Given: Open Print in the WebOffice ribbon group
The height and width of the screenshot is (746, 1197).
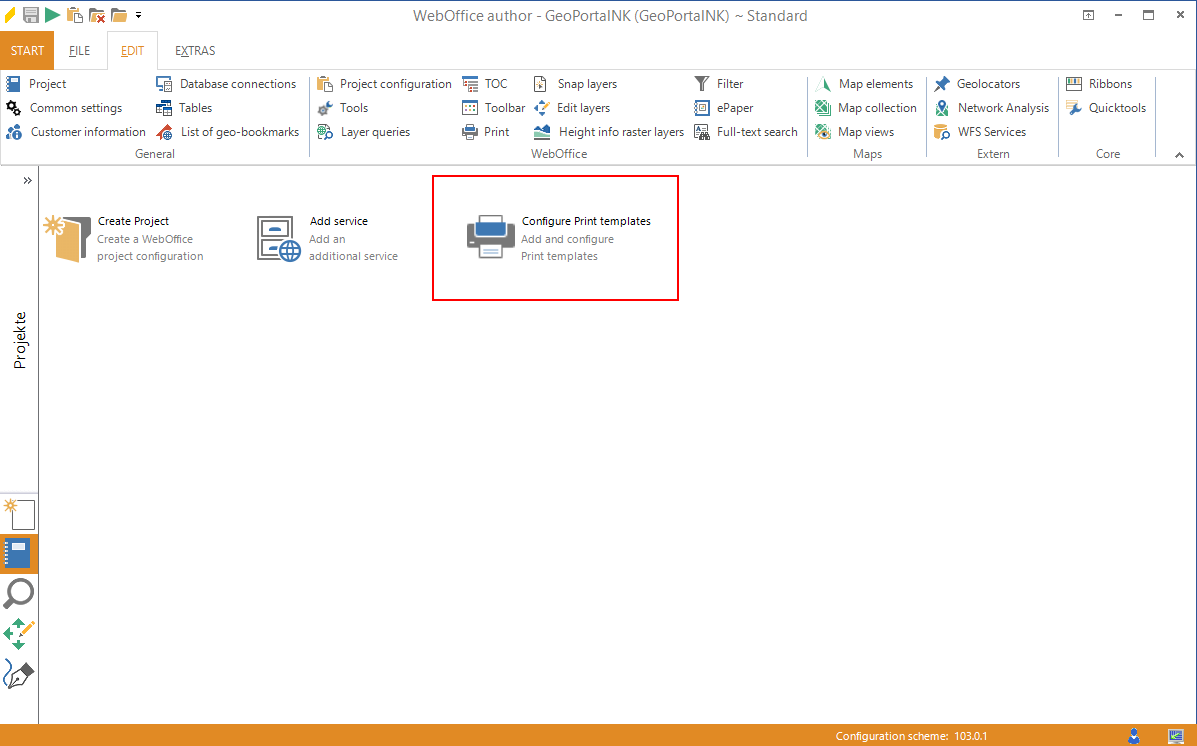Looking at the screenshot, I should [x=486, y=132].
